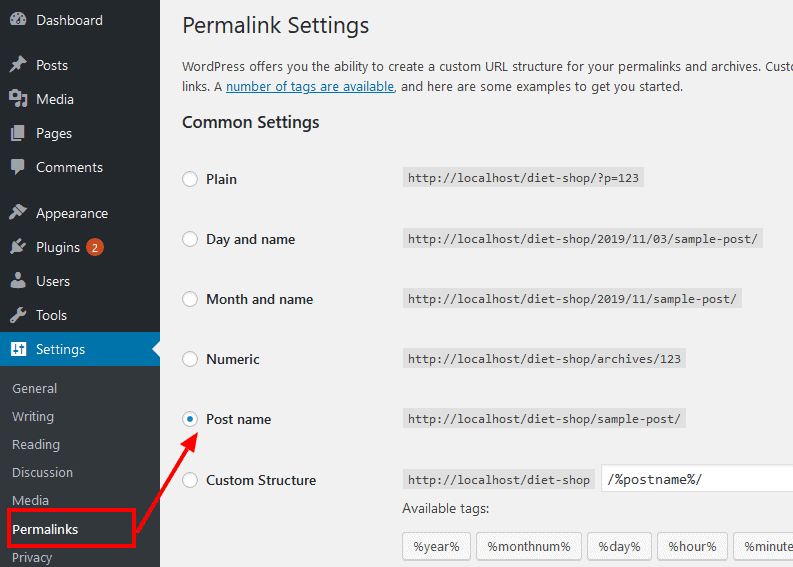Insert the %year% tag button
Viewport: 793px width, 567px height.
tap(436, 546)
